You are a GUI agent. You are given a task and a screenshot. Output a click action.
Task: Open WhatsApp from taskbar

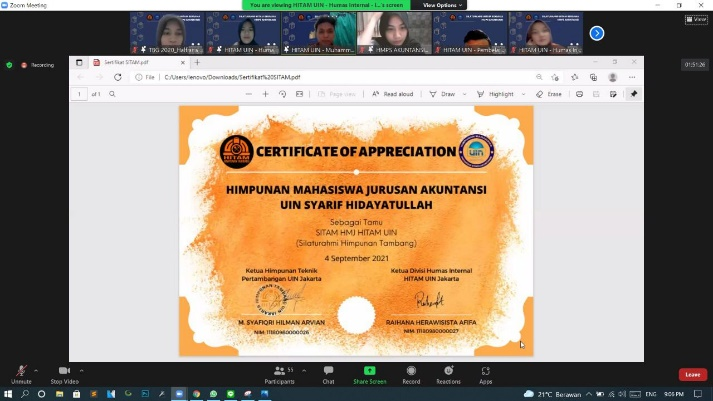pyautogui.click(x=213, y=394)
